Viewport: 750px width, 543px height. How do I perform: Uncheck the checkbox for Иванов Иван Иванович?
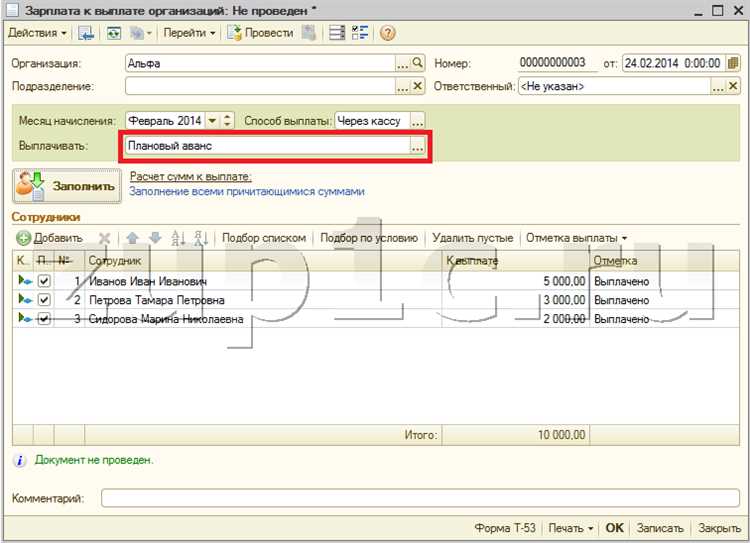pyautogui.click(x=44, y=281)
